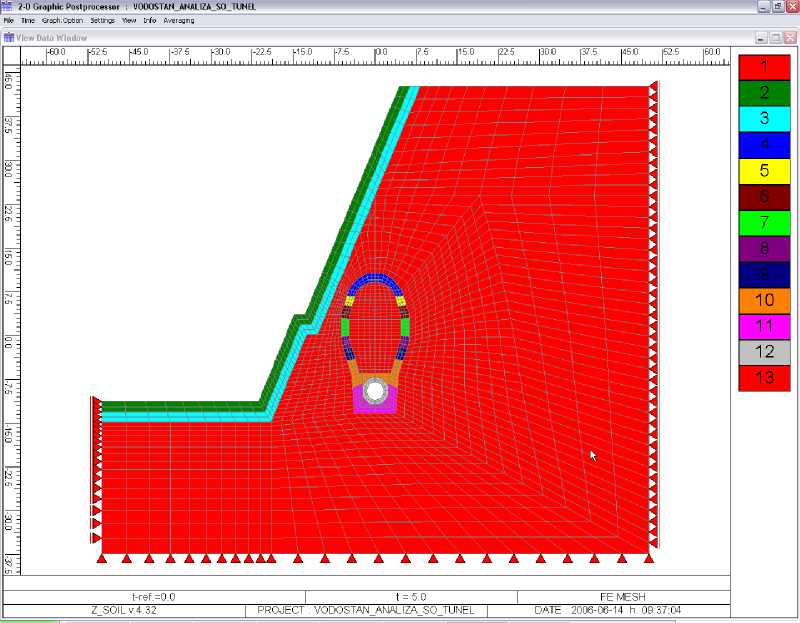800x623 pixels.
Task: Open the File menu
Action: tap(8, 20)
